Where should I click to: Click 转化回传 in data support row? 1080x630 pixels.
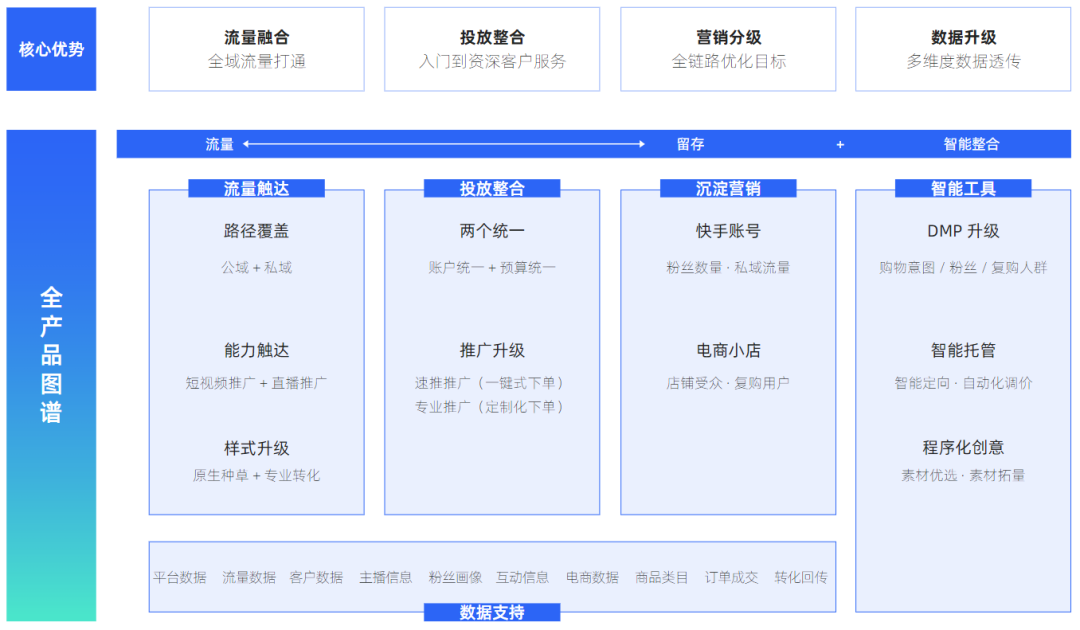pos(801,577)
